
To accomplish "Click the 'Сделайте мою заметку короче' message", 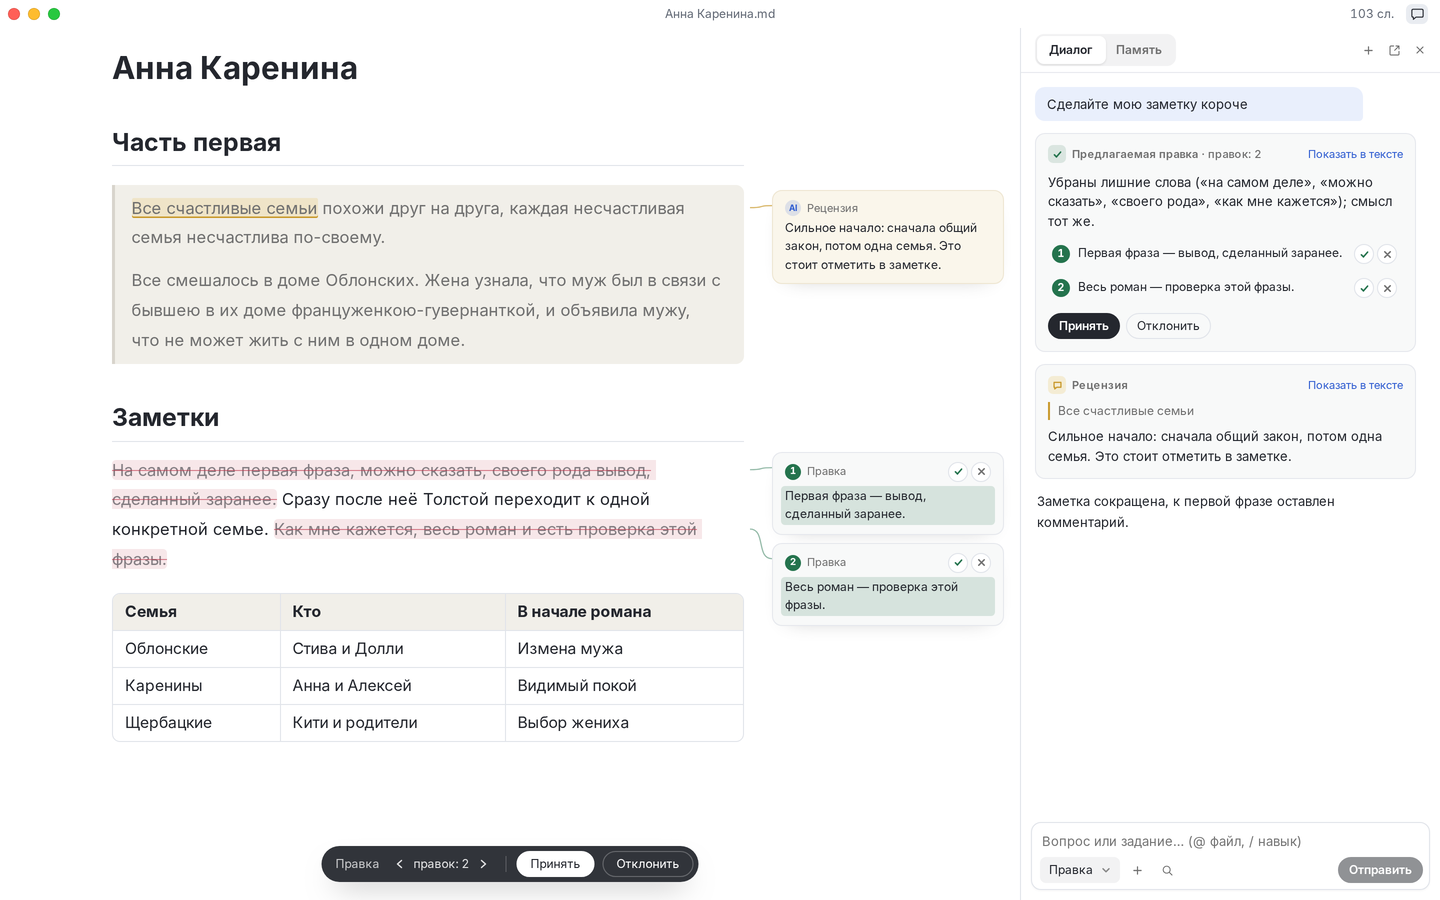I will [1199, 104].
